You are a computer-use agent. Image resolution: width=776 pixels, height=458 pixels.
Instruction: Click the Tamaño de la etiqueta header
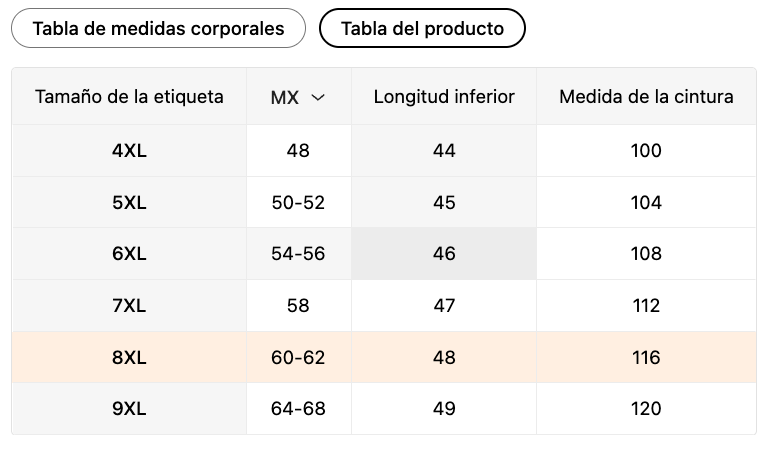pos(129,97)
